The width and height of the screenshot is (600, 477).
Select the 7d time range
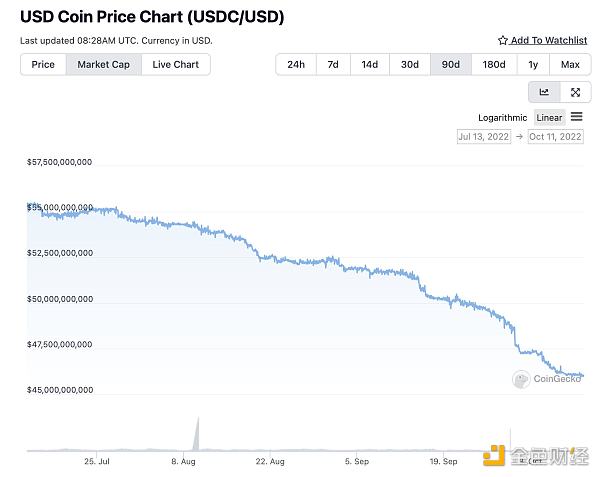(333, 64)
